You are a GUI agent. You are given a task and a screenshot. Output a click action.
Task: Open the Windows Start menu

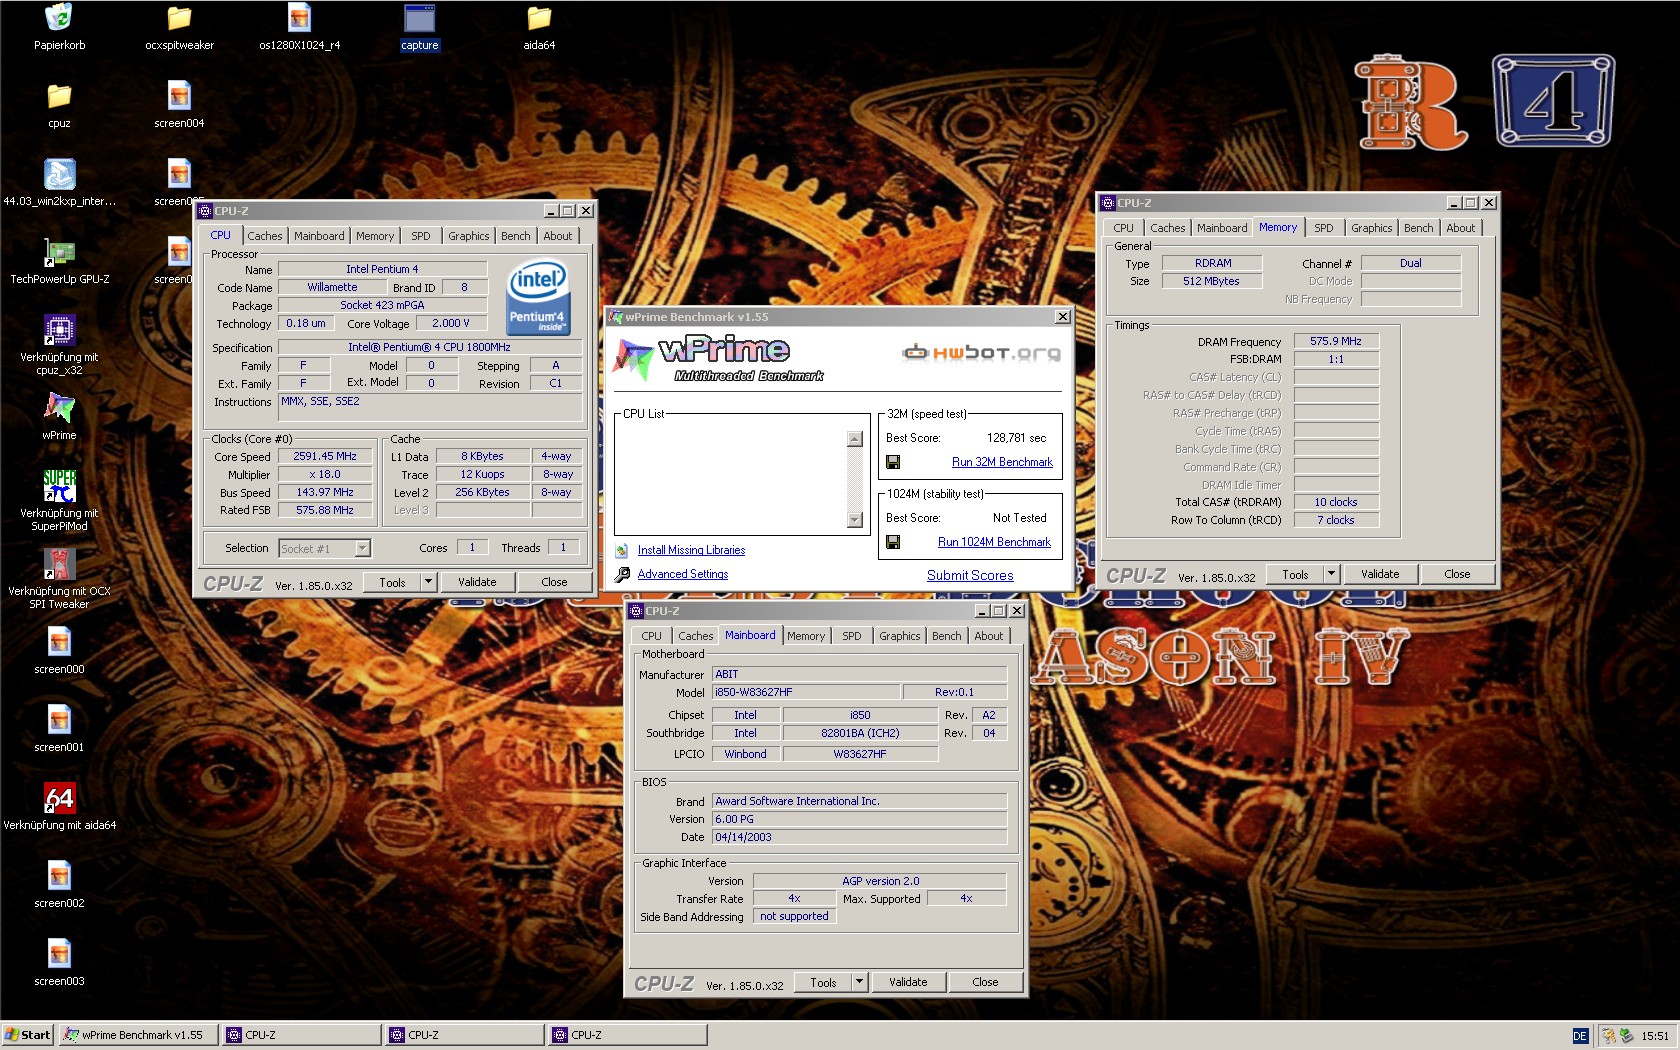point(28,1035)
